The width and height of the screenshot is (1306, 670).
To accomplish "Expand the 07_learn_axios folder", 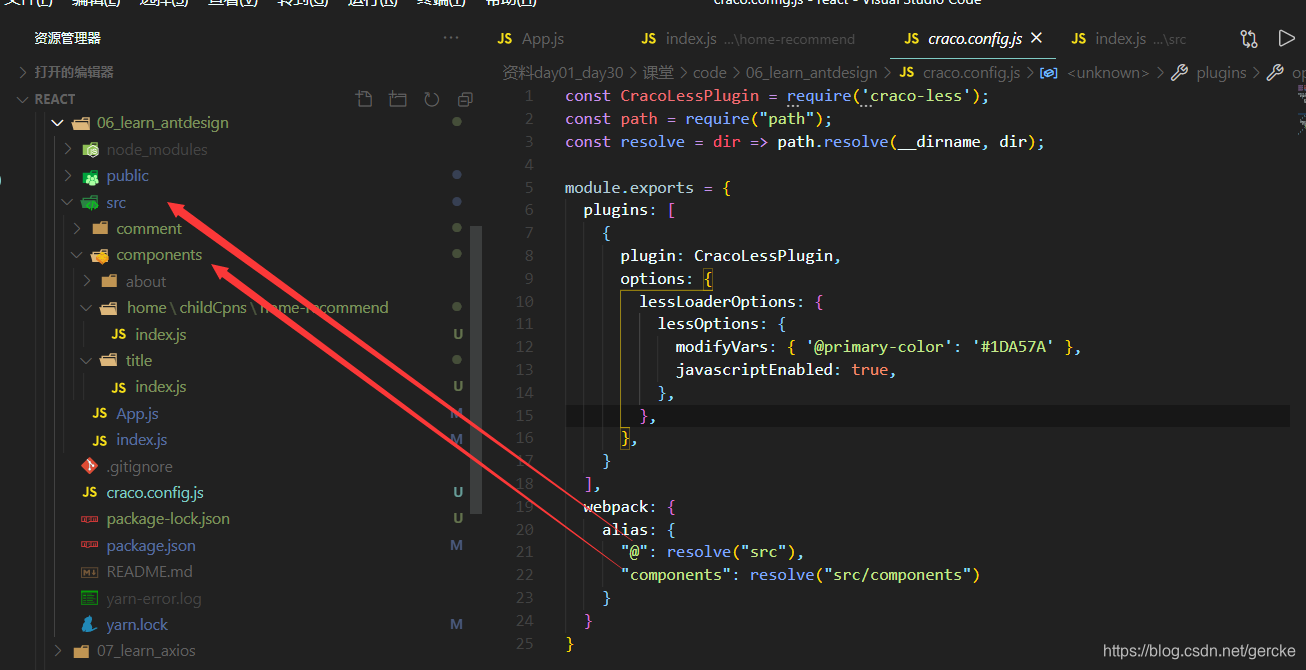I will pyautogui.click(x=57, y=651).
